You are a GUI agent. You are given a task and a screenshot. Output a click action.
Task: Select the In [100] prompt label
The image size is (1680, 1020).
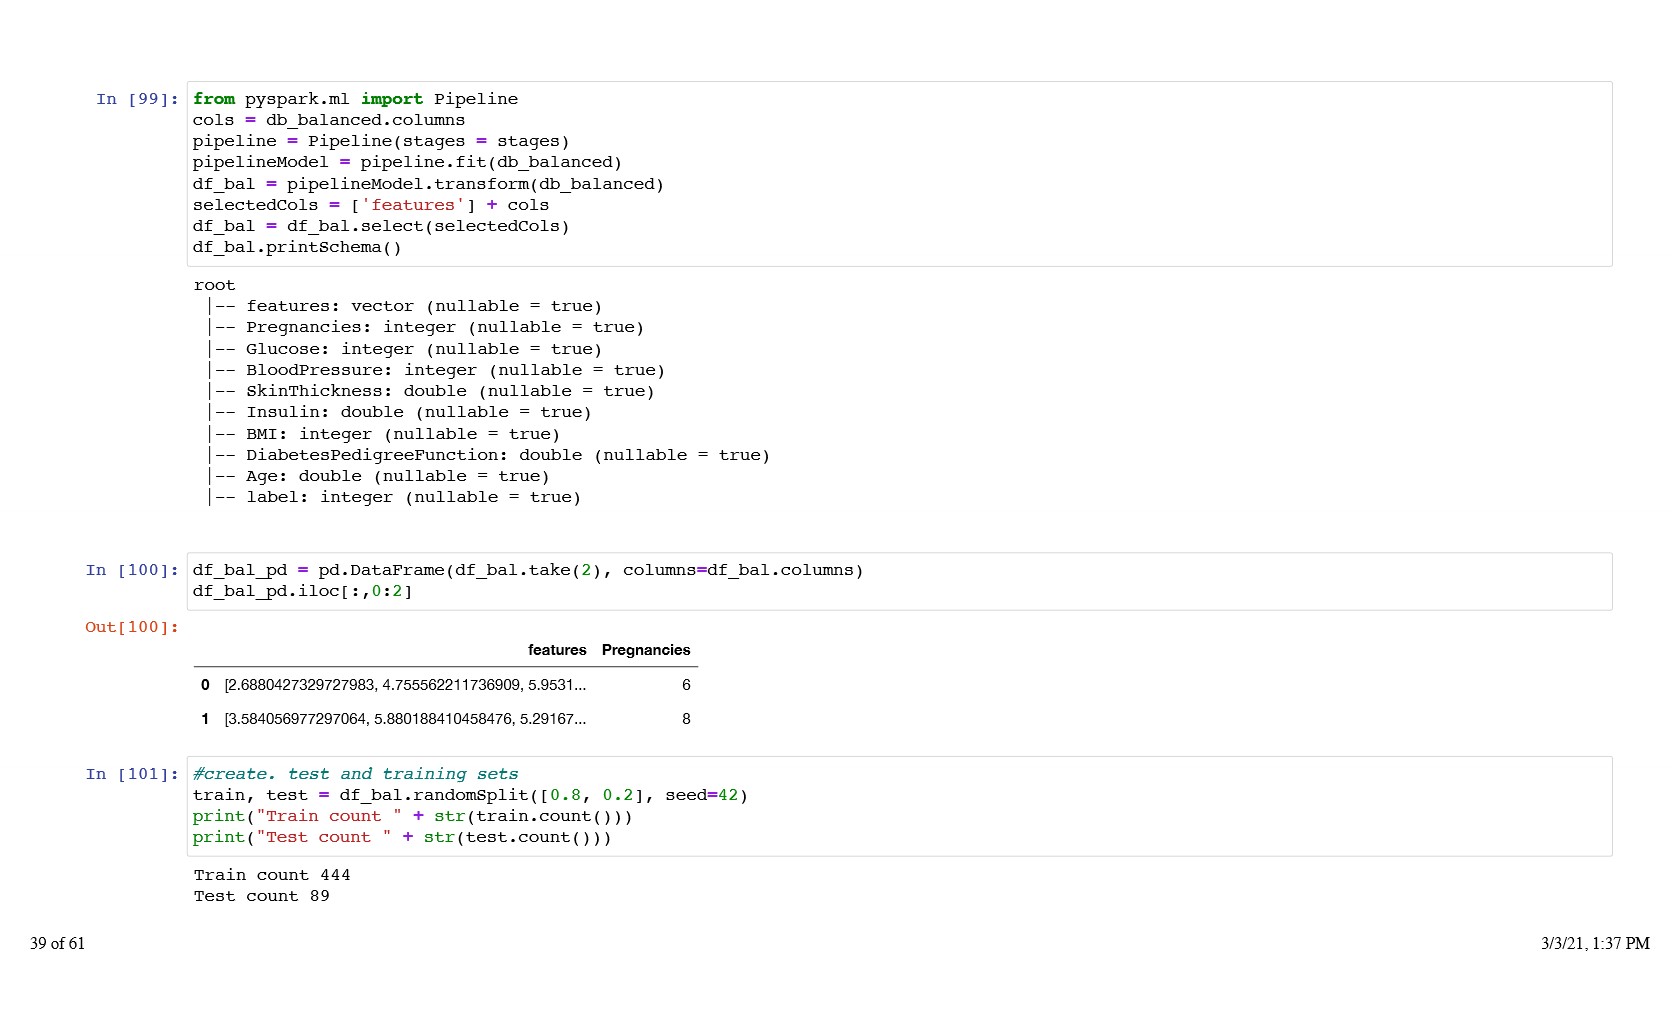[x=132, y=570]
